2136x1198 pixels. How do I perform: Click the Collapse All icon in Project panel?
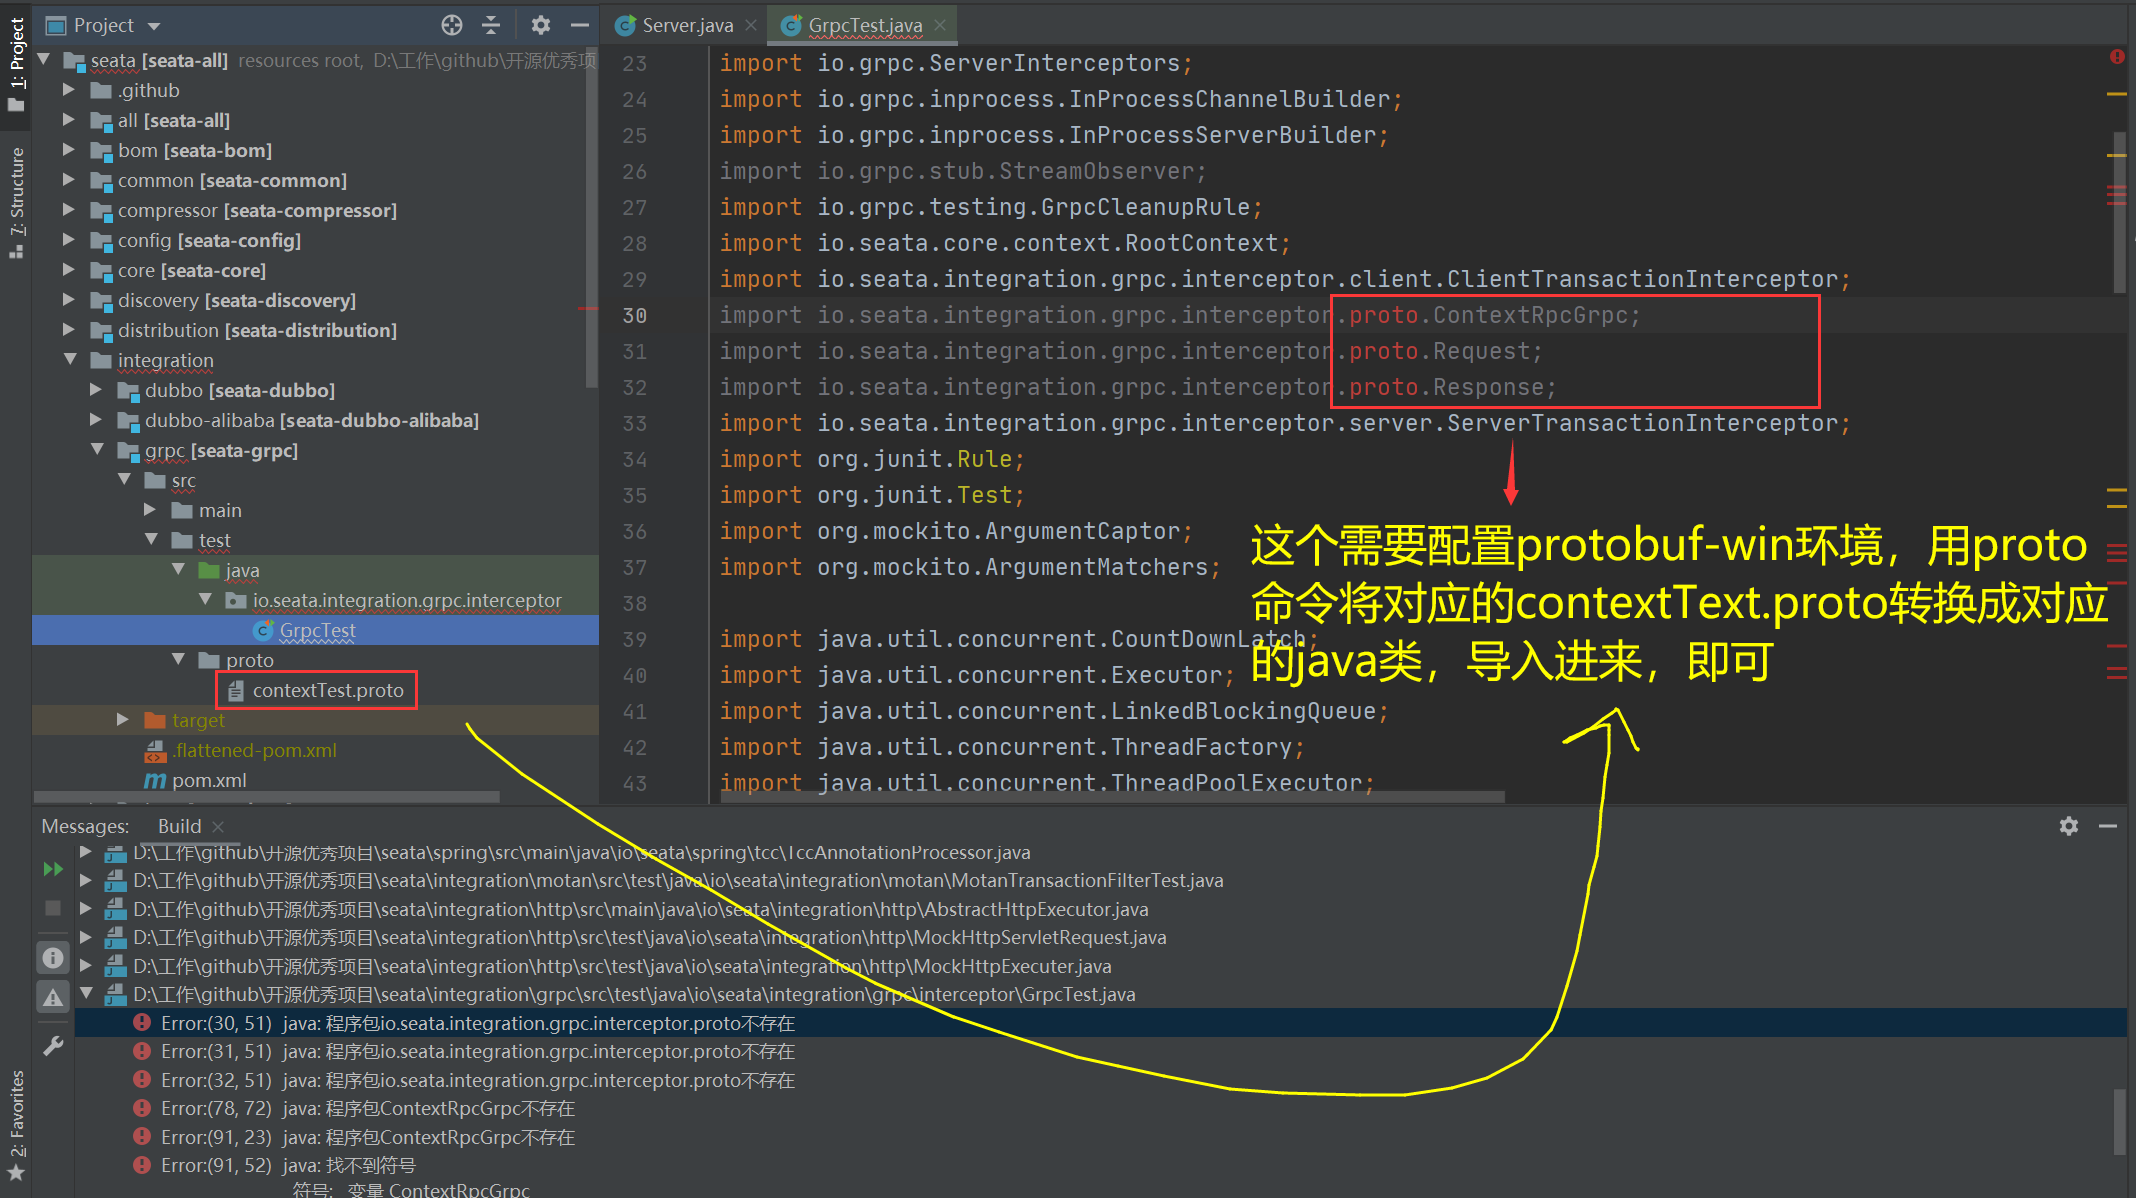coord(491,25)
